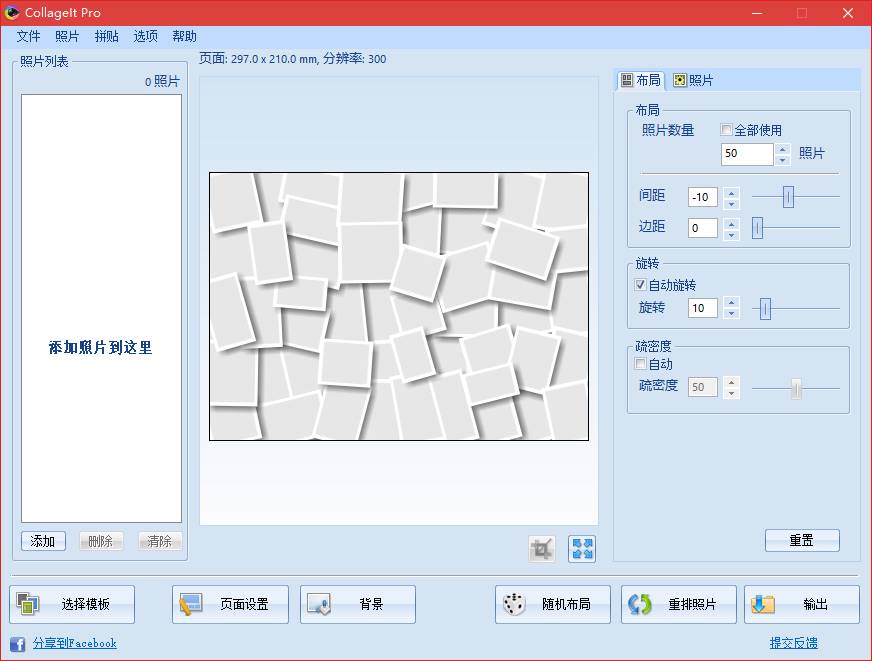Open the 背景 background settings
The image size is (872, 661).
(x=358, y=604)
